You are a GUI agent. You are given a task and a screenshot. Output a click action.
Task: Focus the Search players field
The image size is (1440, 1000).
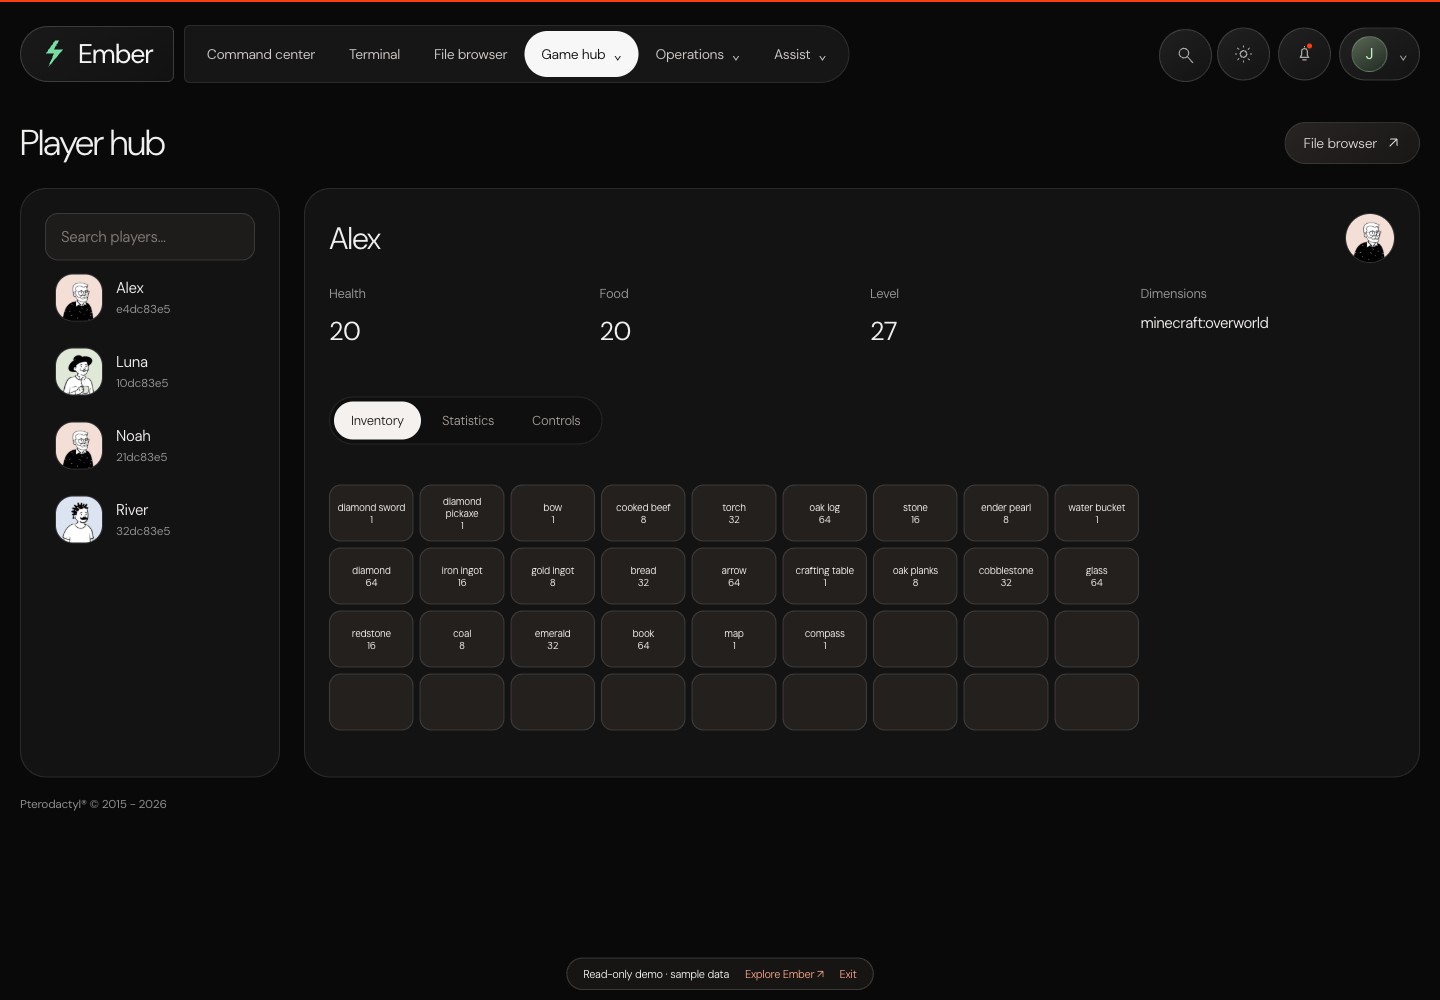[150, 237]
